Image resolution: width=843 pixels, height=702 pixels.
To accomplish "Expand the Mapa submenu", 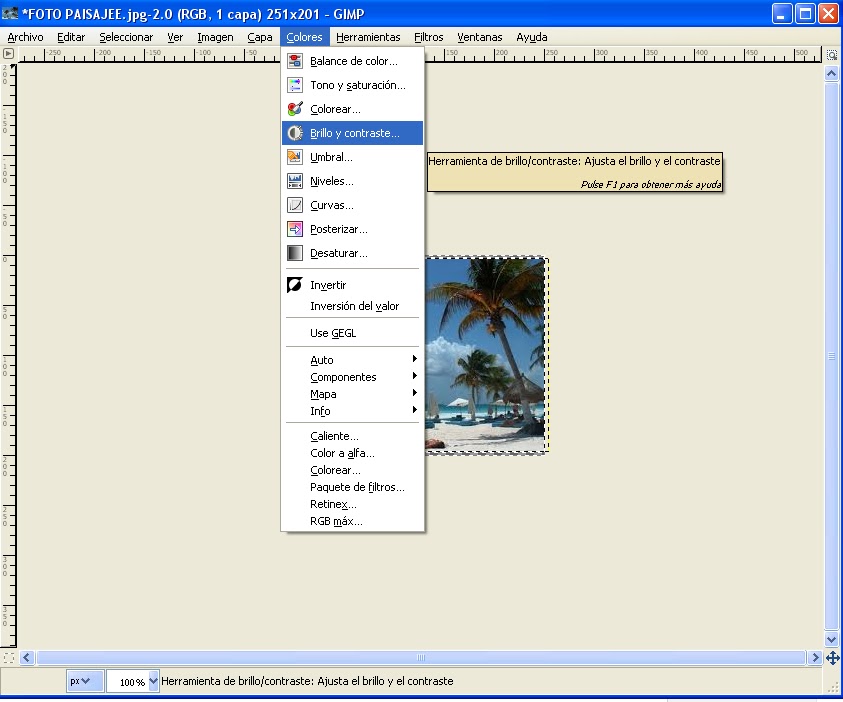I will 352,394.
